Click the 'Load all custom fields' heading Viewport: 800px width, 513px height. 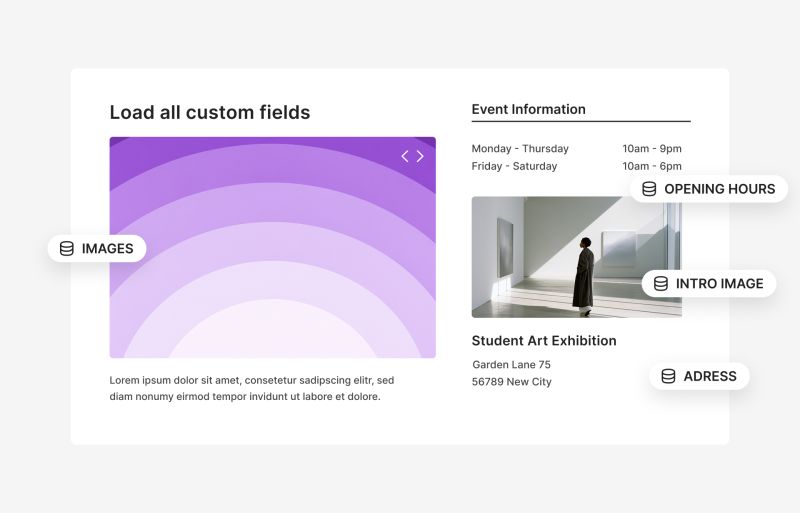pyautogui.click(x=210, y=112)
